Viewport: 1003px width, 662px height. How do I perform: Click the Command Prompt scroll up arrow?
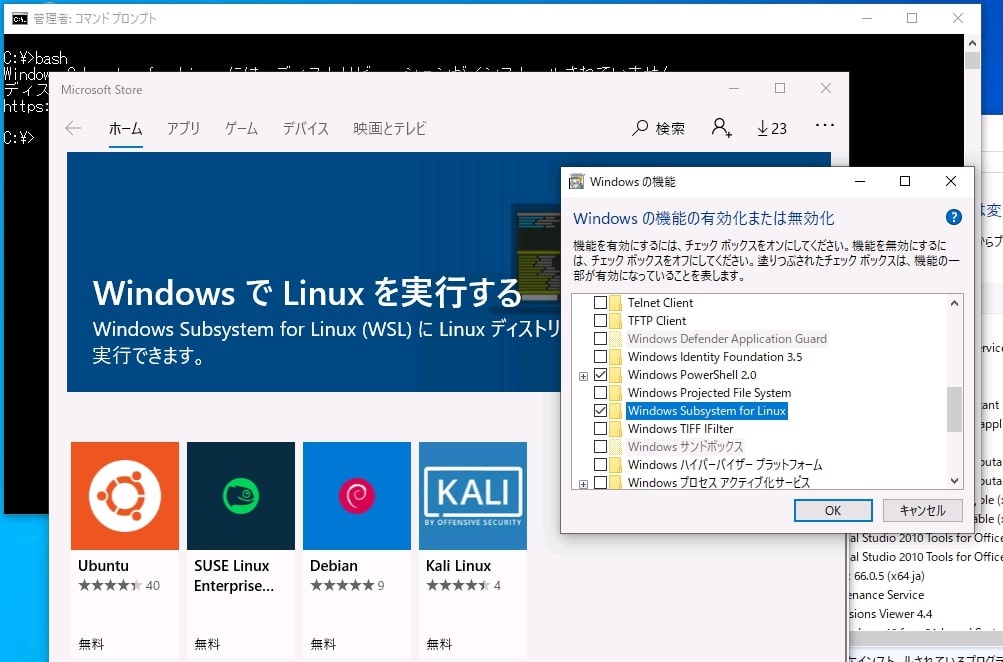(972, 43)
